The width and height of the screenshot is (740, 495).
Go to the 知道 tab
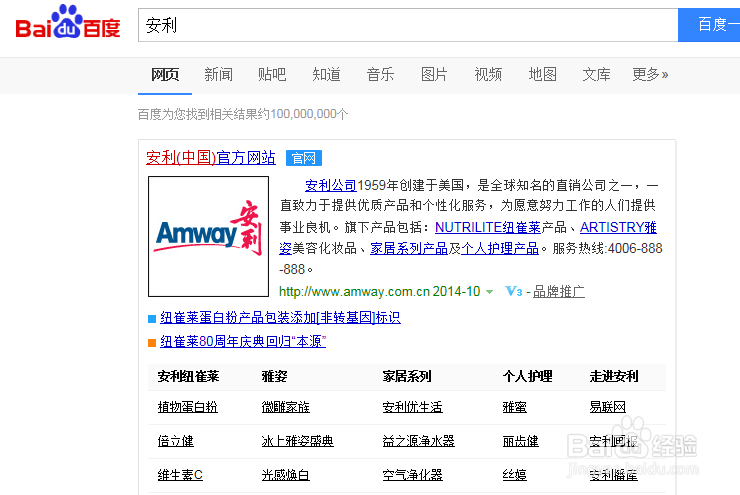[326, 75]
